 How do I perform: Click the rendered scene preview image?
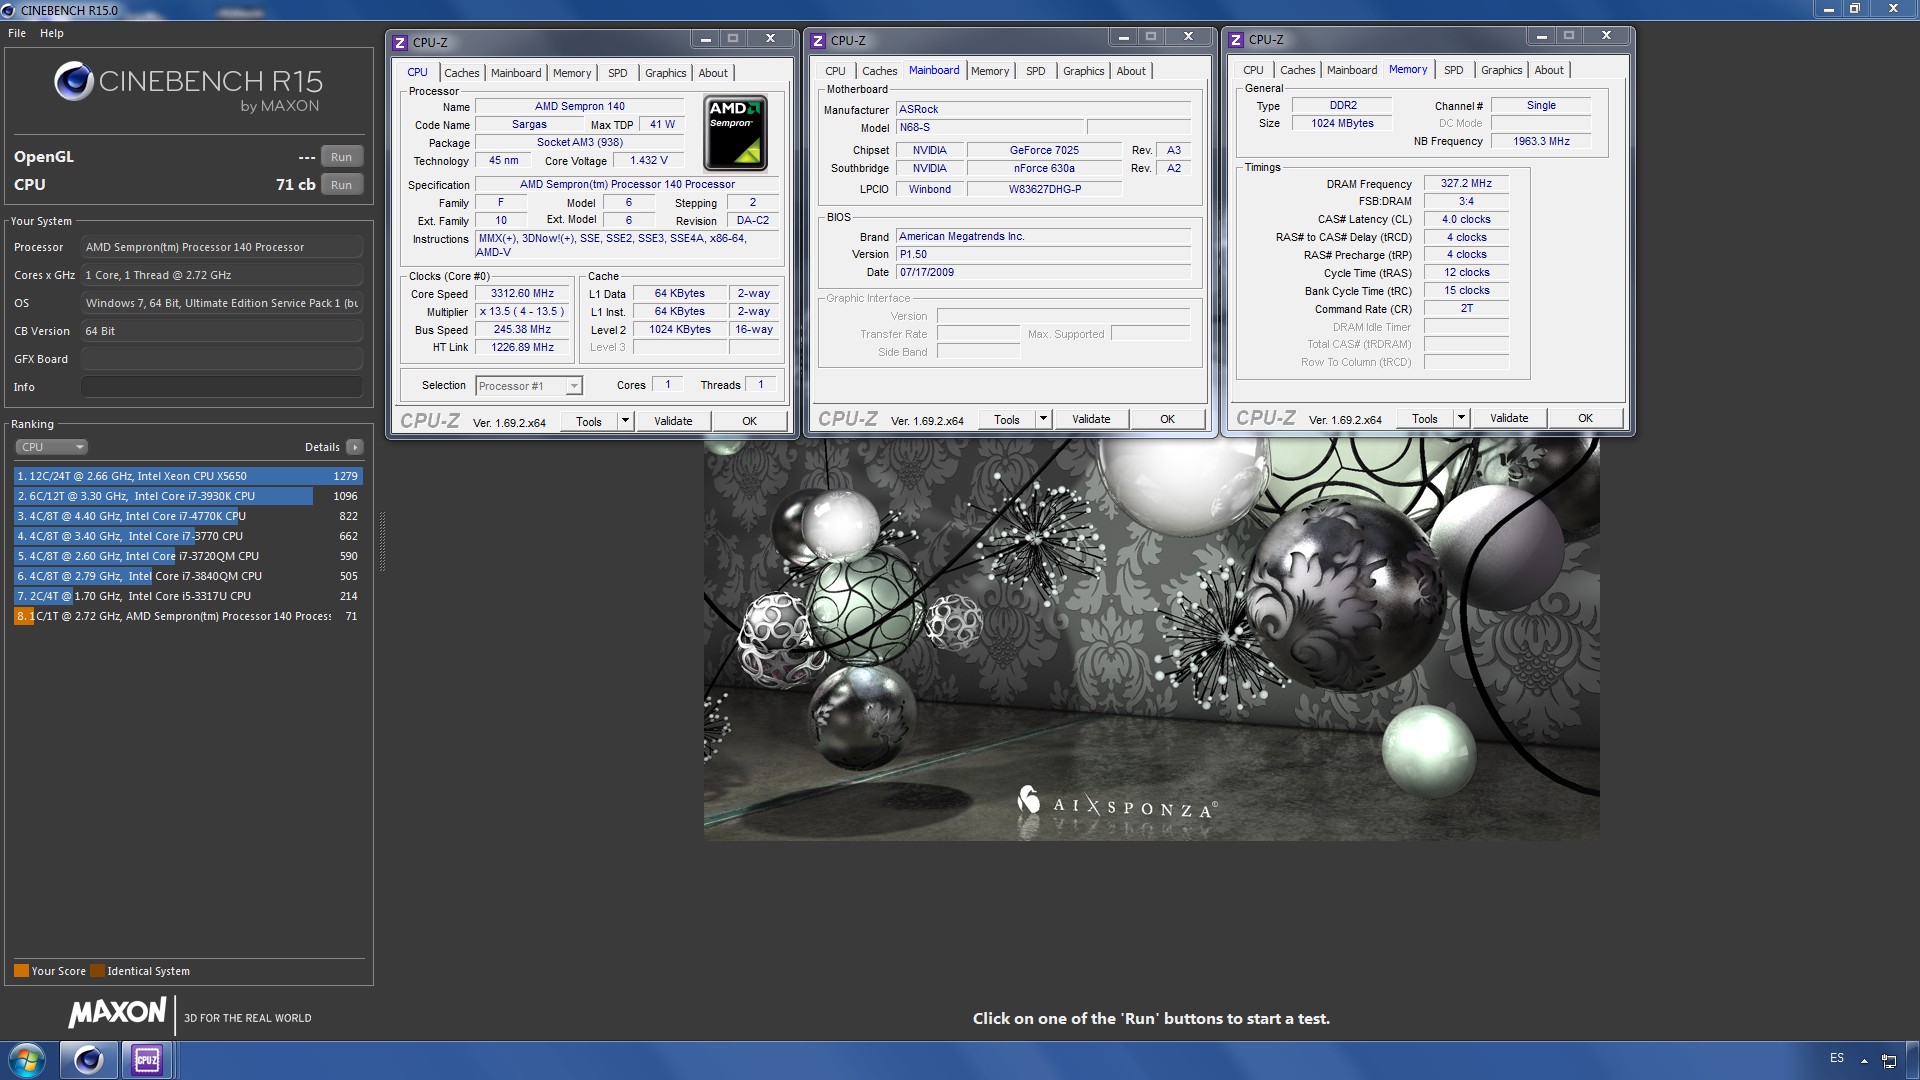click(1151, 639)
